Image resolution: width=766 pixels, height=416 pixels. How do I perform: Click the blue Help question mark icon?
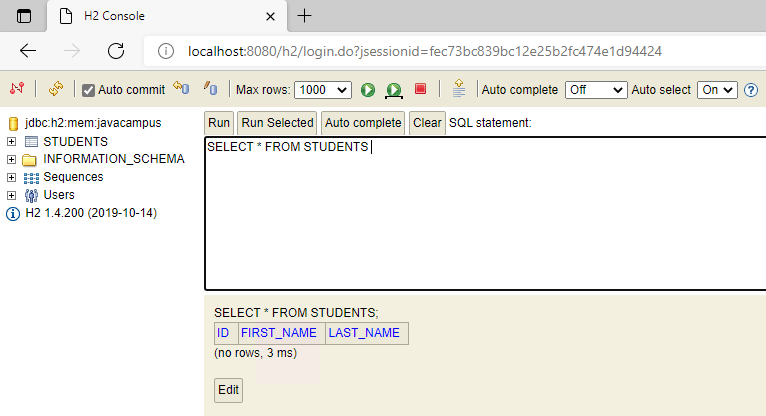point(751,90)
